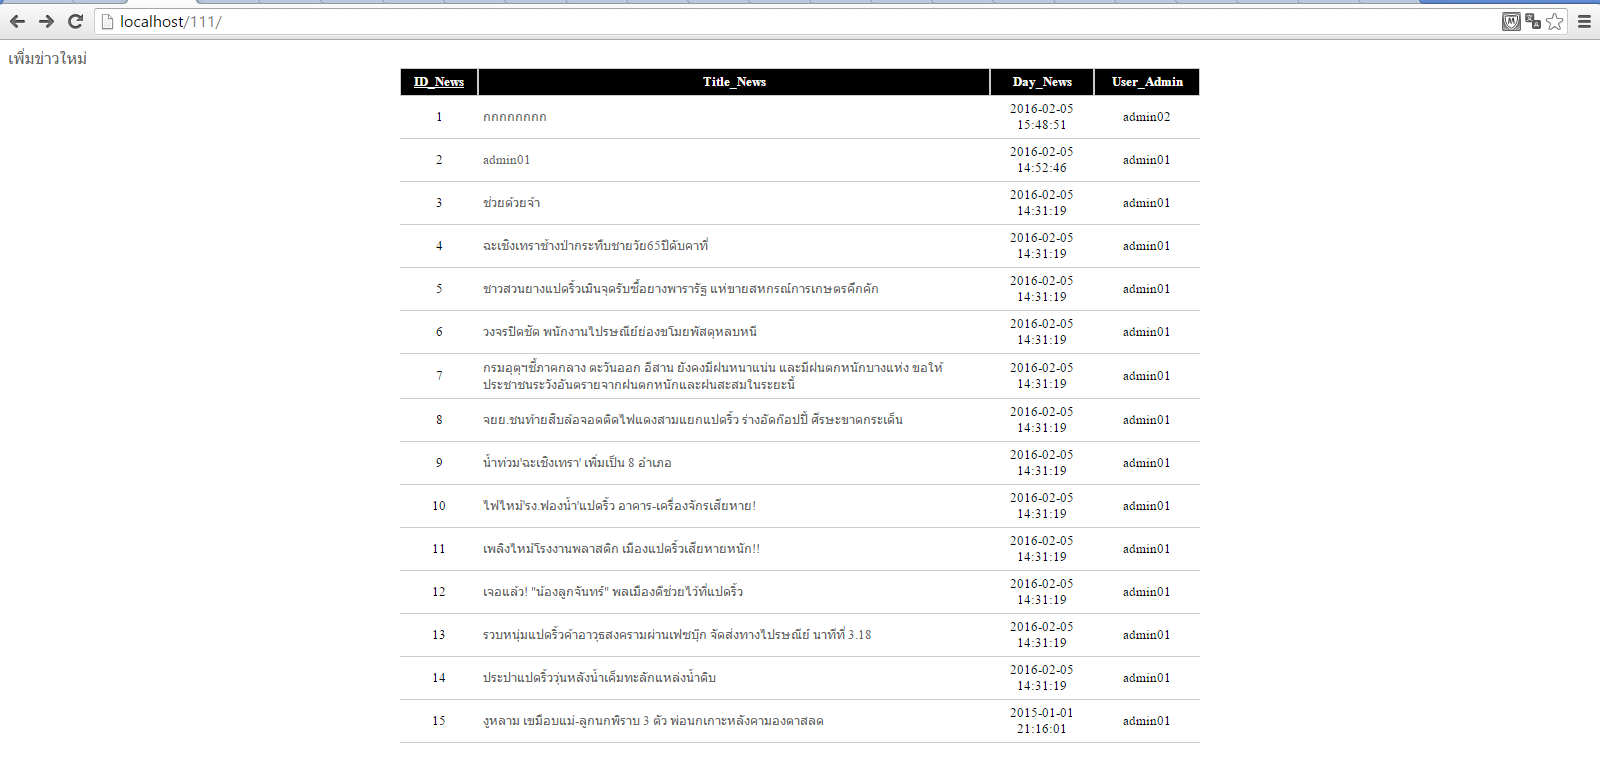Open the McAfee shield extension icon
Viewport: 1600px width, 760px height.
coord(1511,21)
